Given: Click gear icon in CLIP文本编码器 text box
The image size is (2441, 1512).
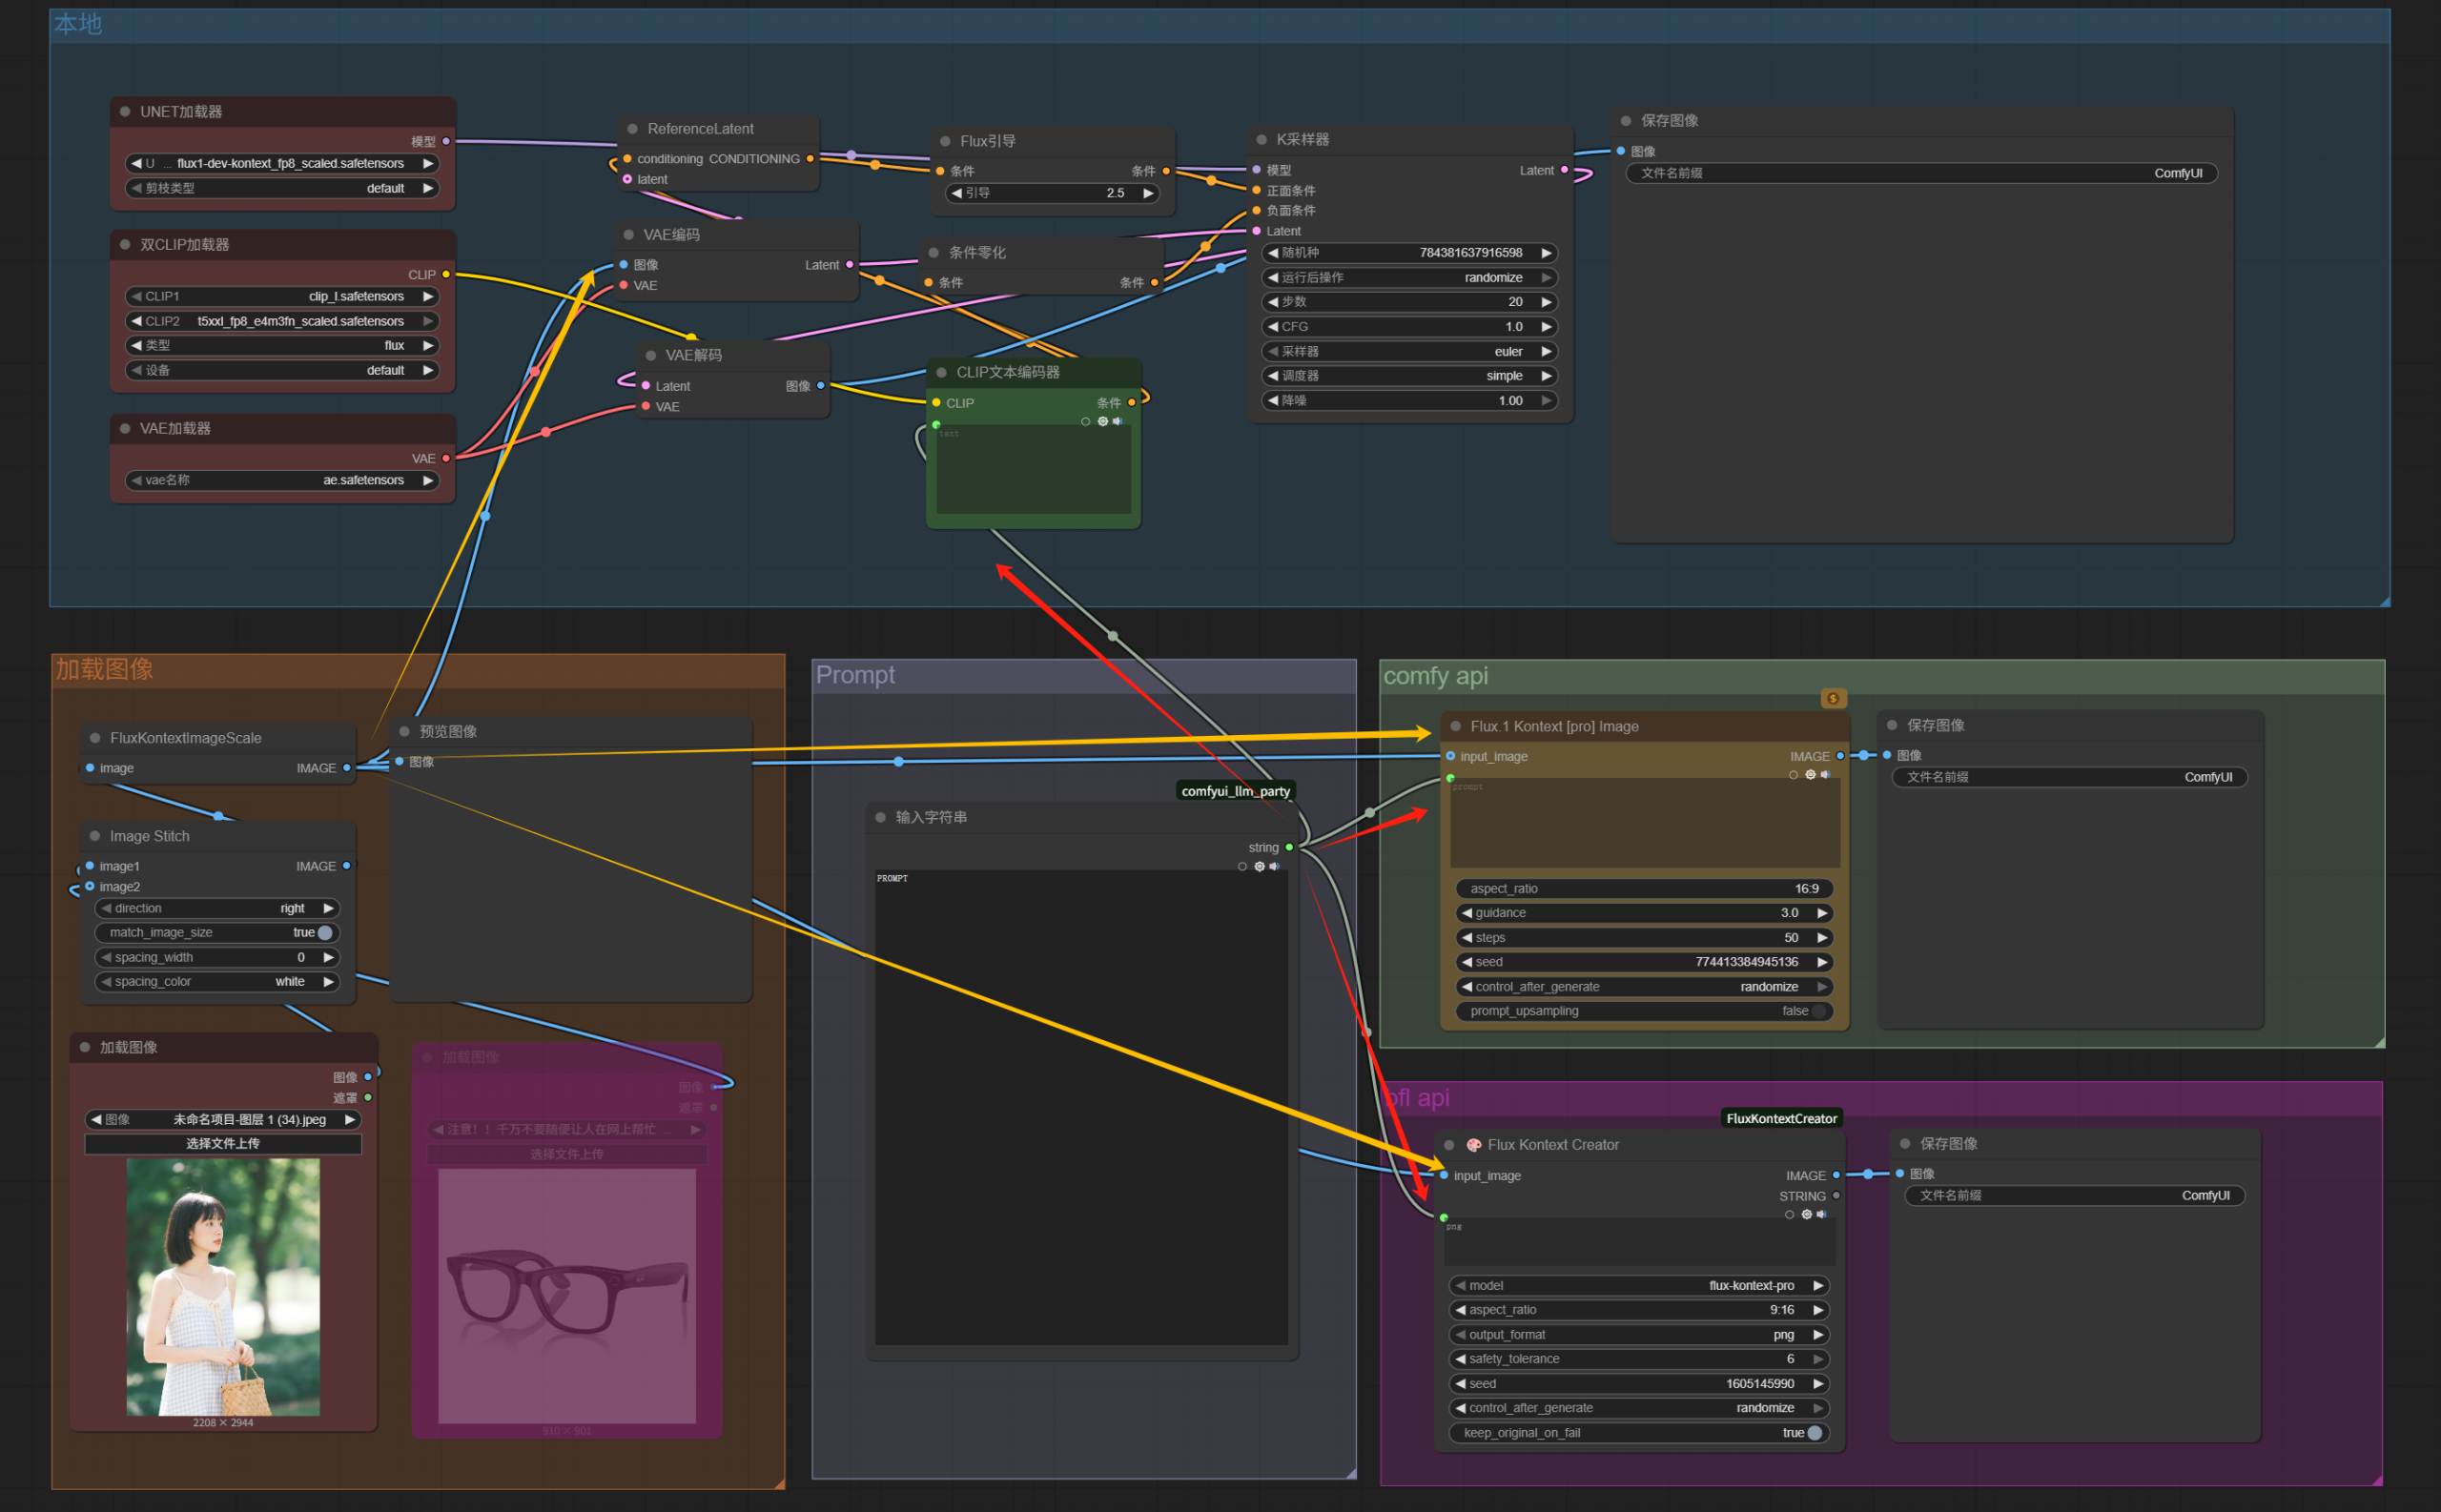Looking at the screenshot, I should click(1103, 421).
